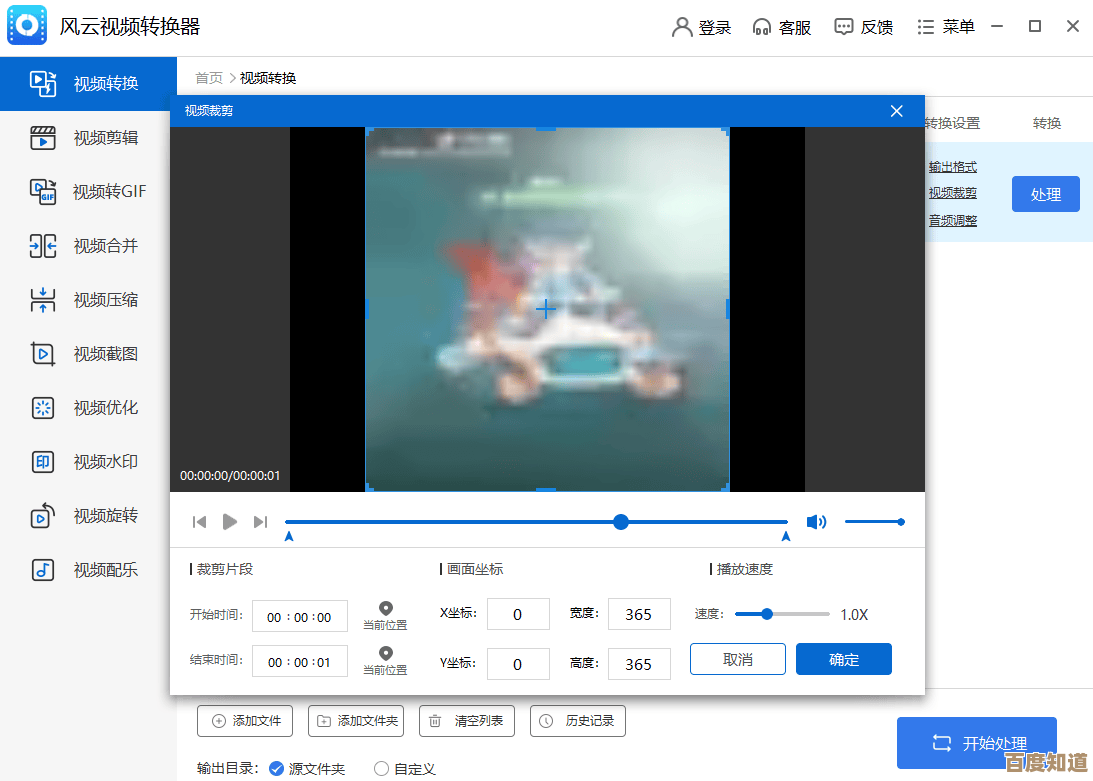Open the 菜单 menu in title bar
The width and height of the screenshot is (1093, 781).
(x=945, y=27)
